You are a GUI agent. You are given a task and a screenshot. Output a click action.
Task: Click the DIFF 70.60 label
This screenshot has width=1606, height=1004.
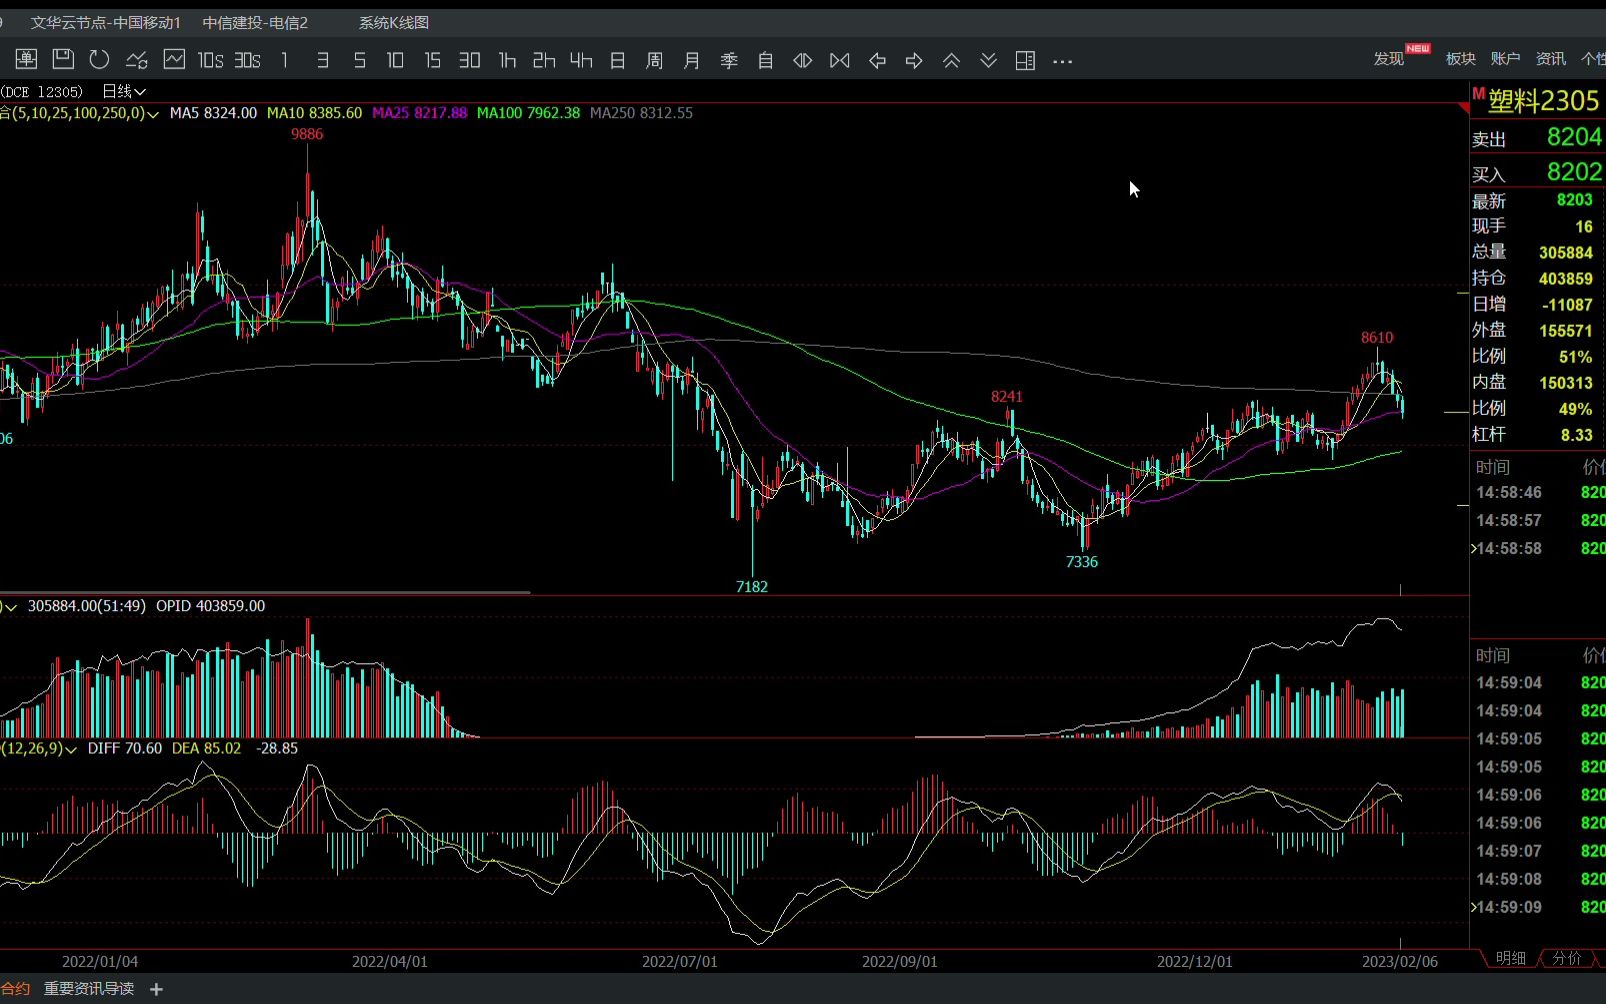click(x=124, y=748)
